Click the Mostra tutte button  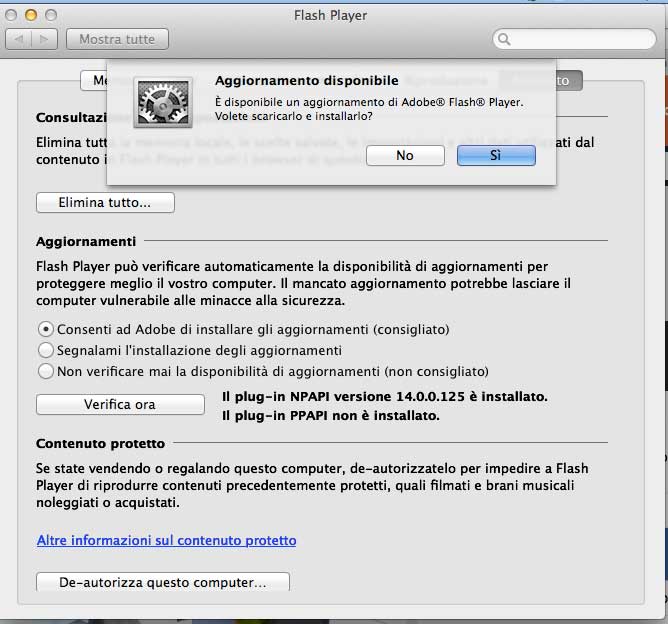click(x=117, y=39)
